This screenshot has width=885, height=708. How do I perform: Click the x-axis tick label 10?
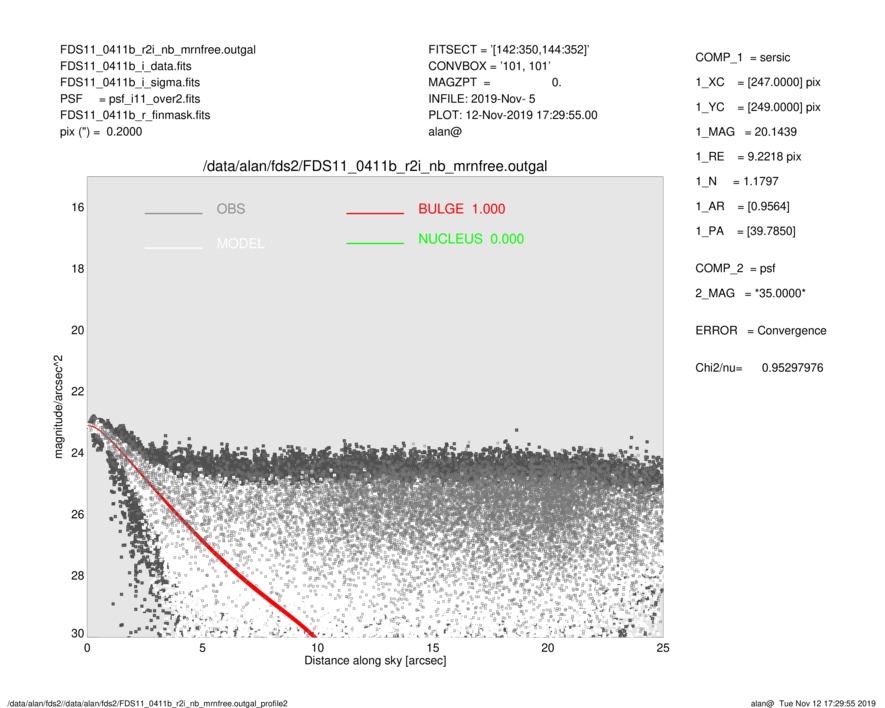(317, 648)
